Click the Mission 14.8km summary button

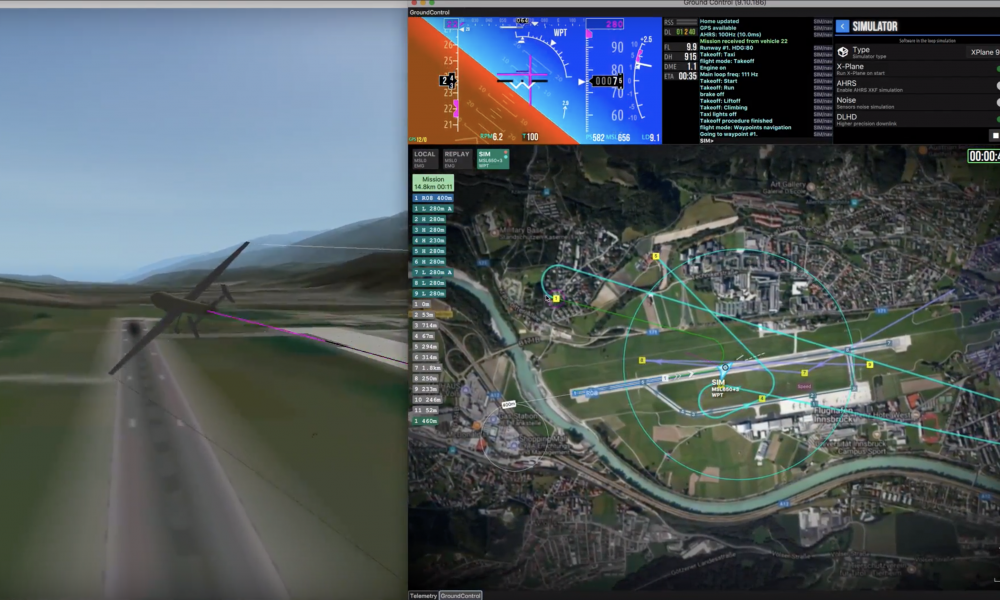point(433,183)
